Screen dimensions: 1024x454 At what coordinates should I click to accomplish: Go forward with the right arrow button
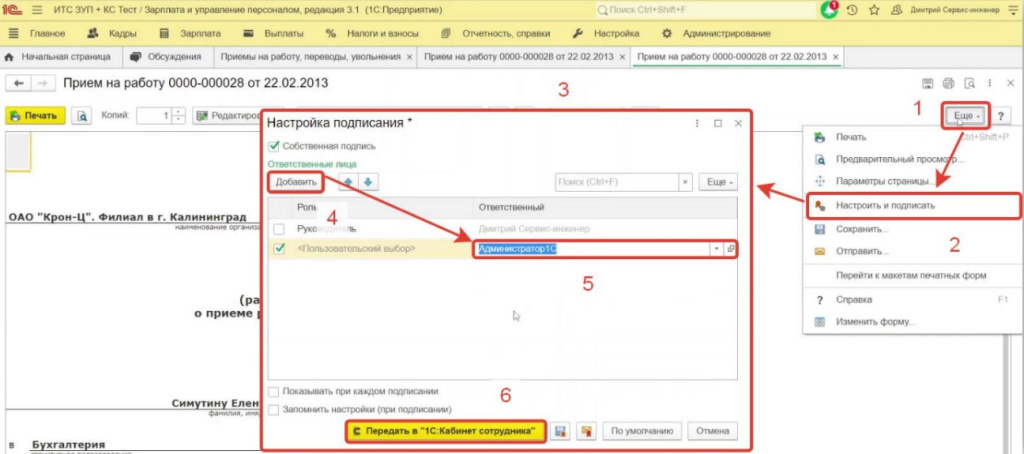click(x=41, y=83)
